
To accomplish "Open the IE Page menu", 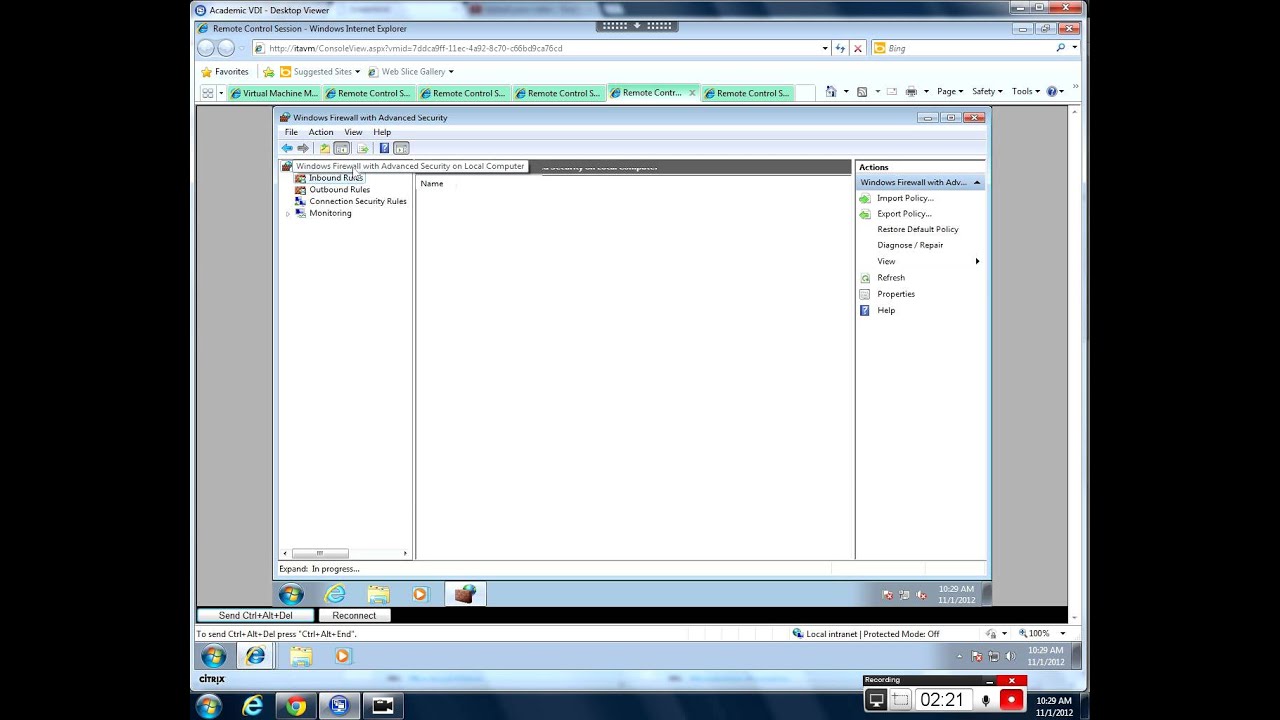I will point(949,92).
